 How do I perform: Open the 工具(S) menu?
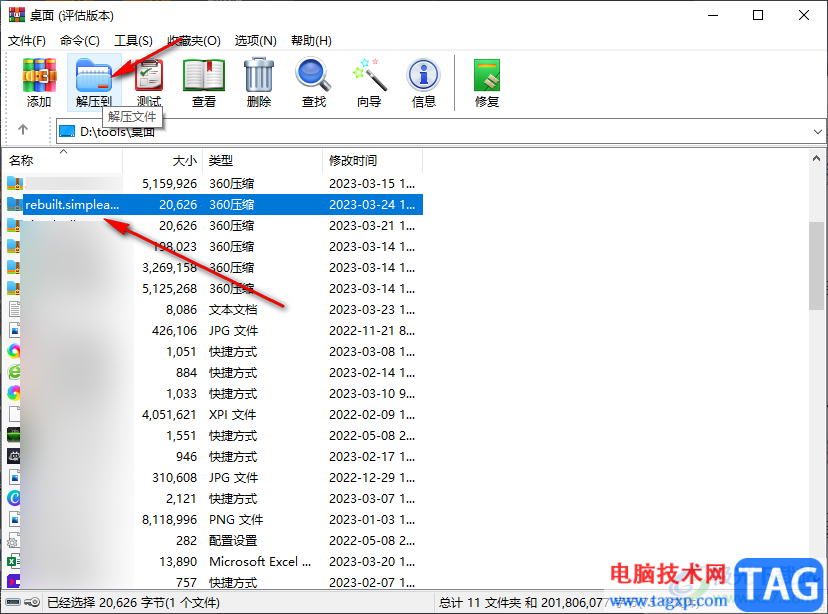(134, 41)
